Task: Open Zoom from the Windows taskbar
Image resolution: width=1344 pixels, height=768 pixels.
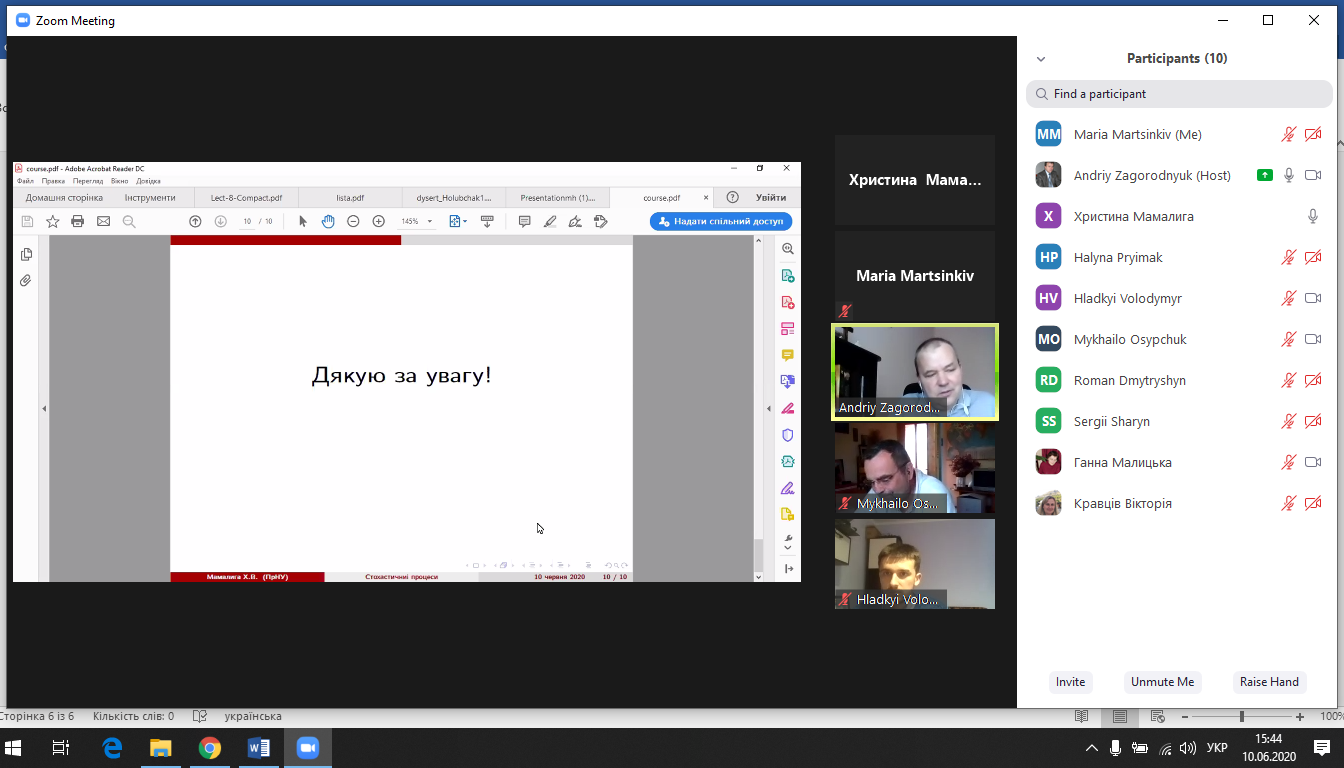Action: tap(307, 748)
